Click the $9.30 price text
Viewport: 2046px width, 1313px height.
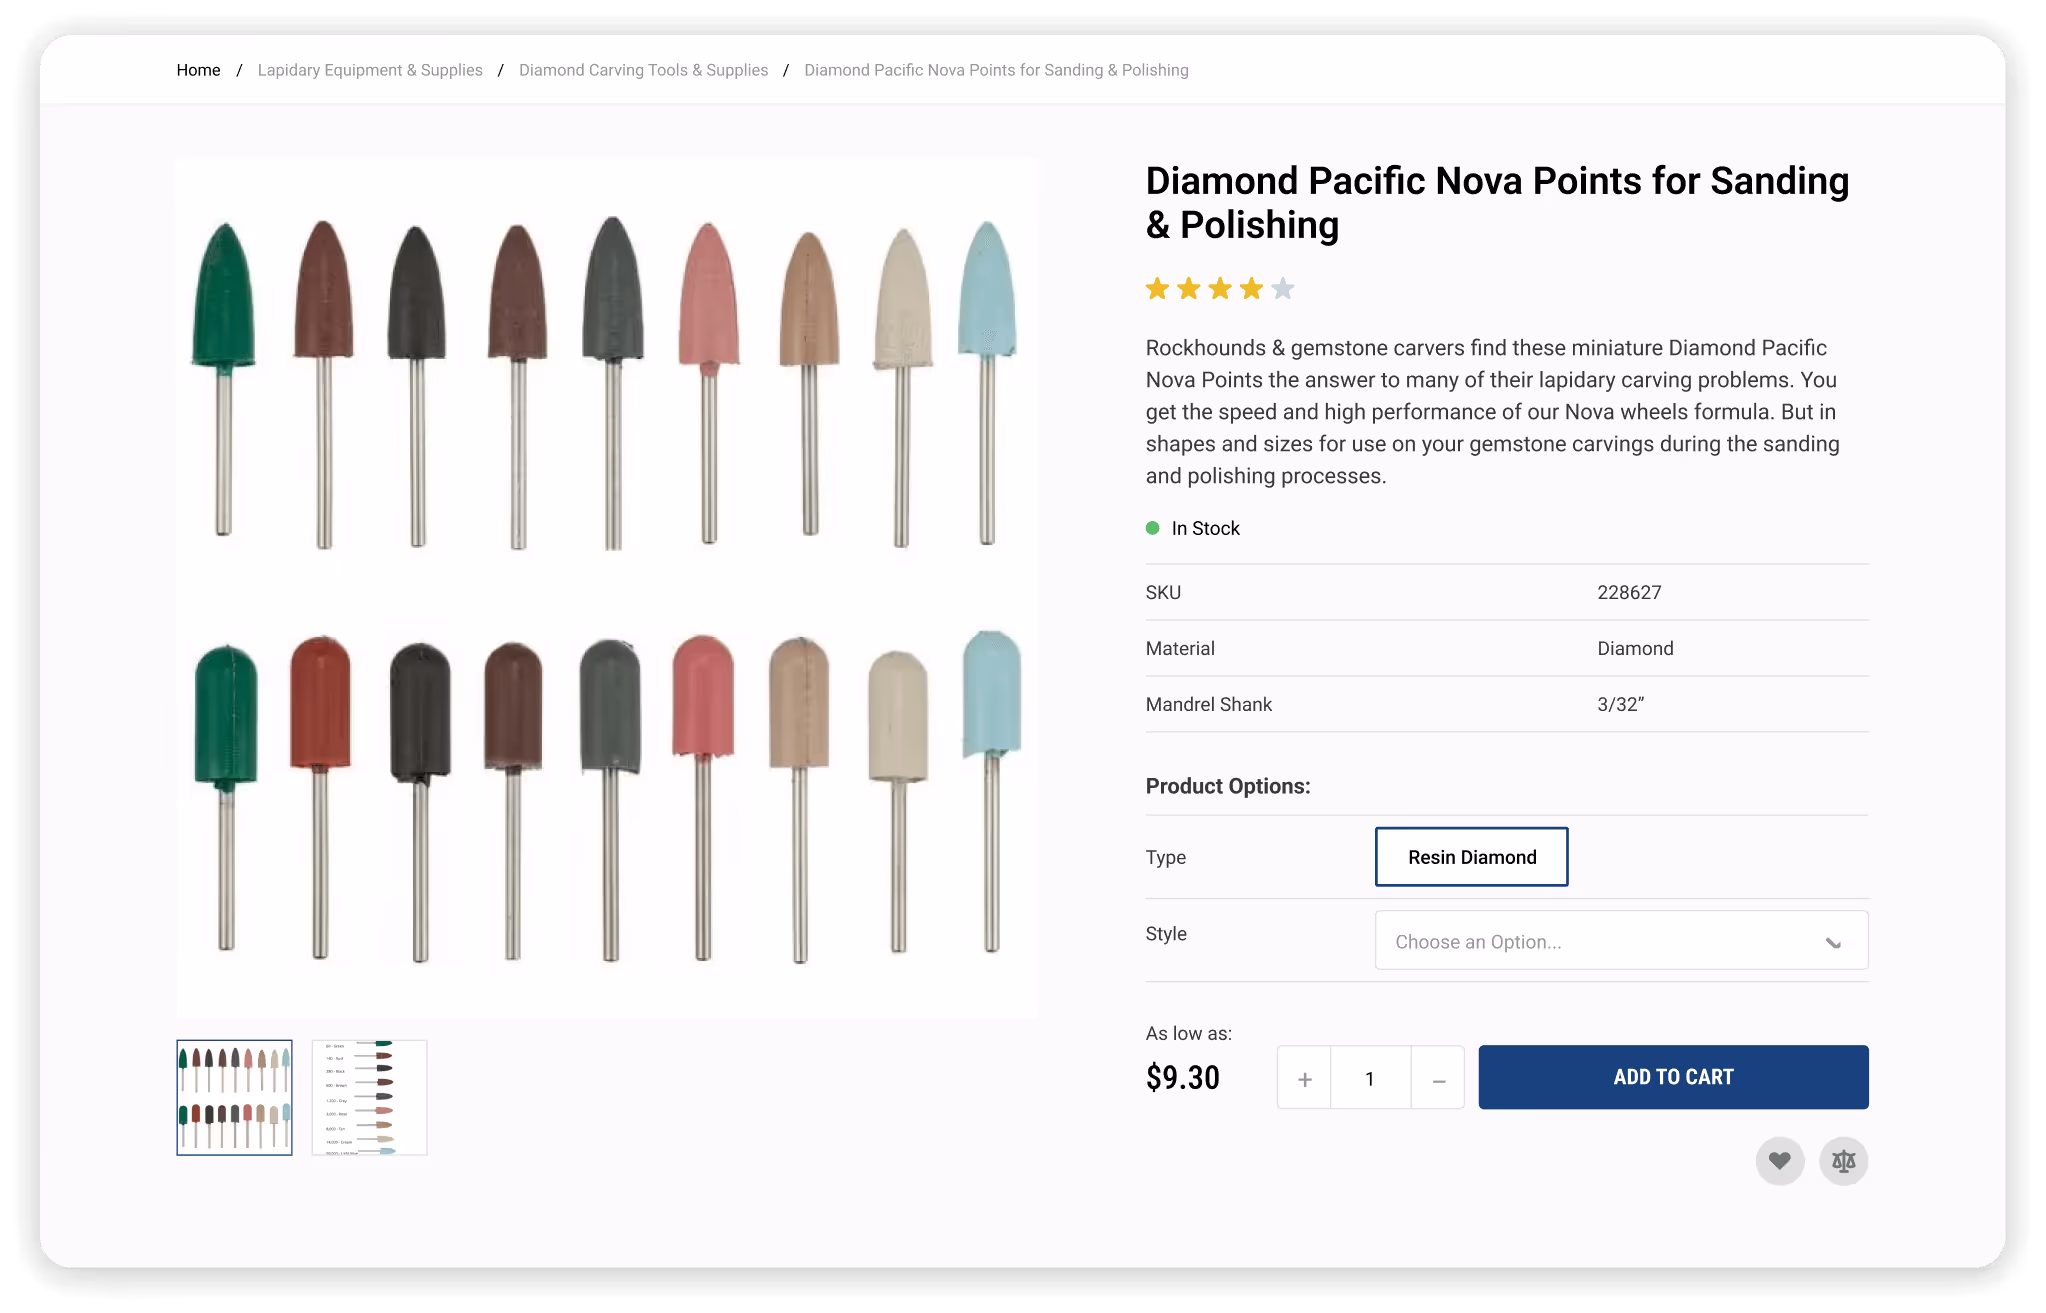pyautogui.click(x=1182, y=1077)
